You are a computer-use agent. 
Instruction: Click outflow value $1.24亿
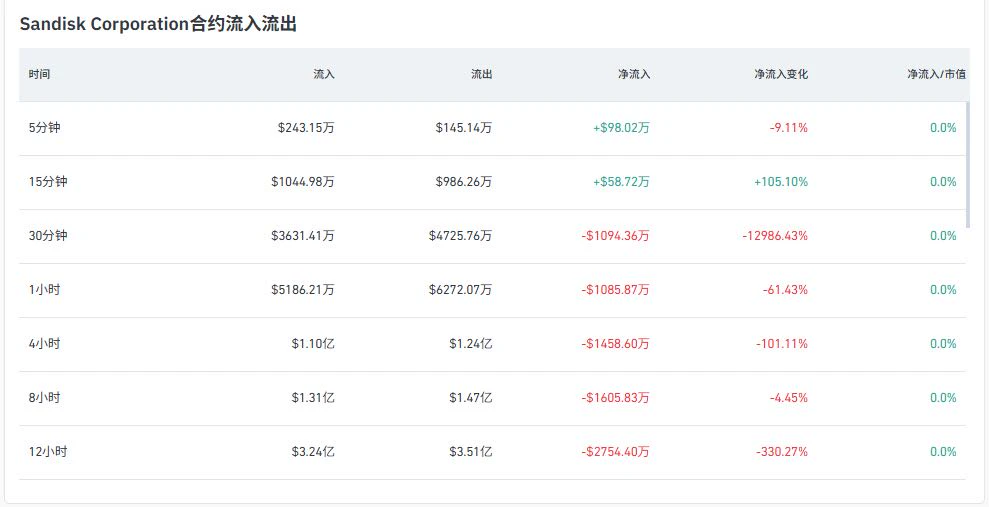pyautogui.click(x=471, y=344)
